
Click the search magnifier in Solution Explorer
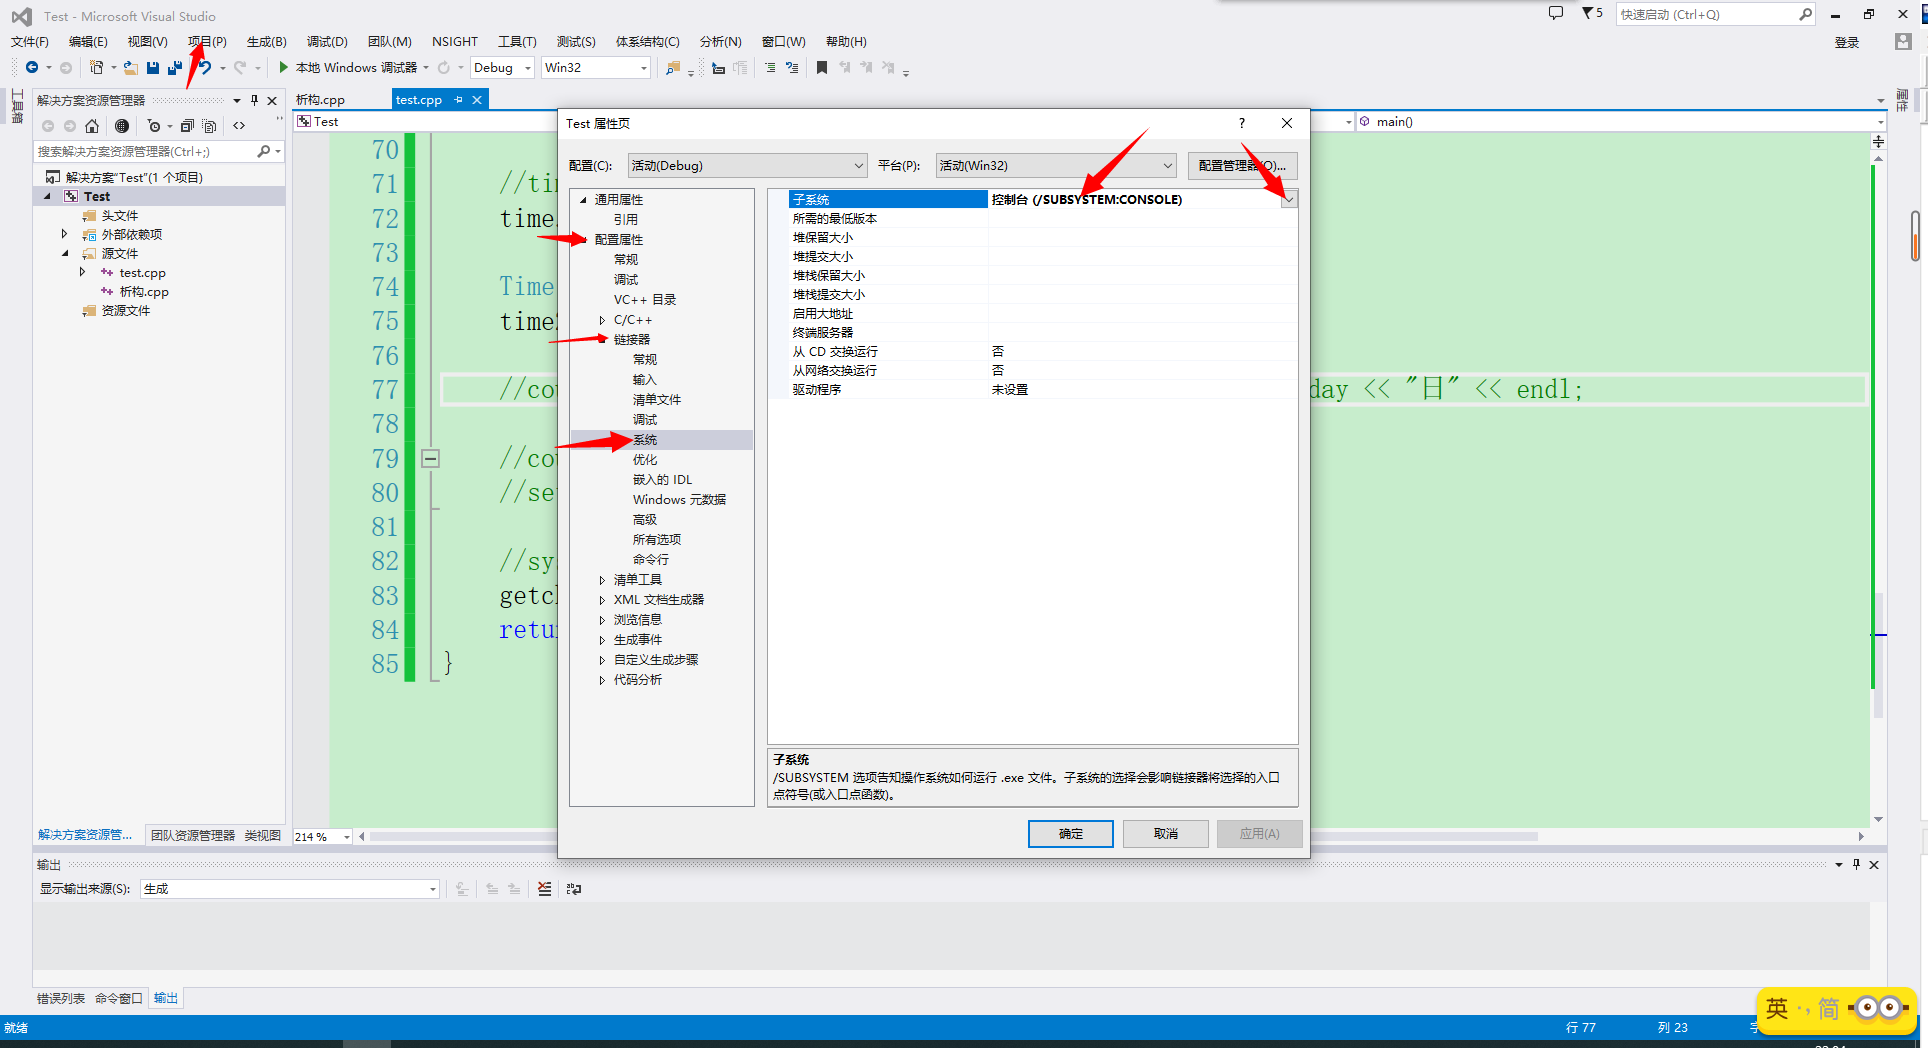(x=264, y=151)
